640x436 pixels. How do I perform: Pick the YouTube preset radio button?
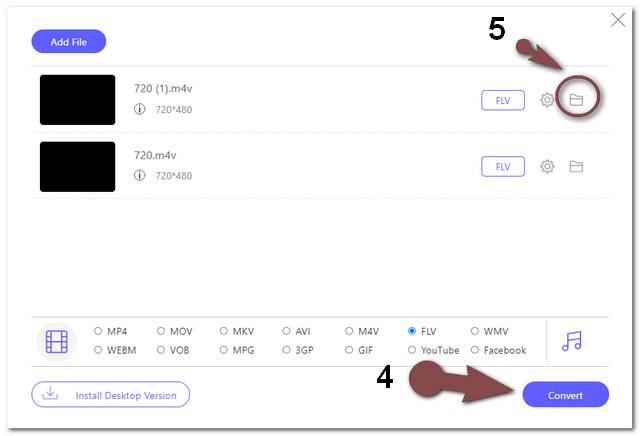(x=412, y=350)
